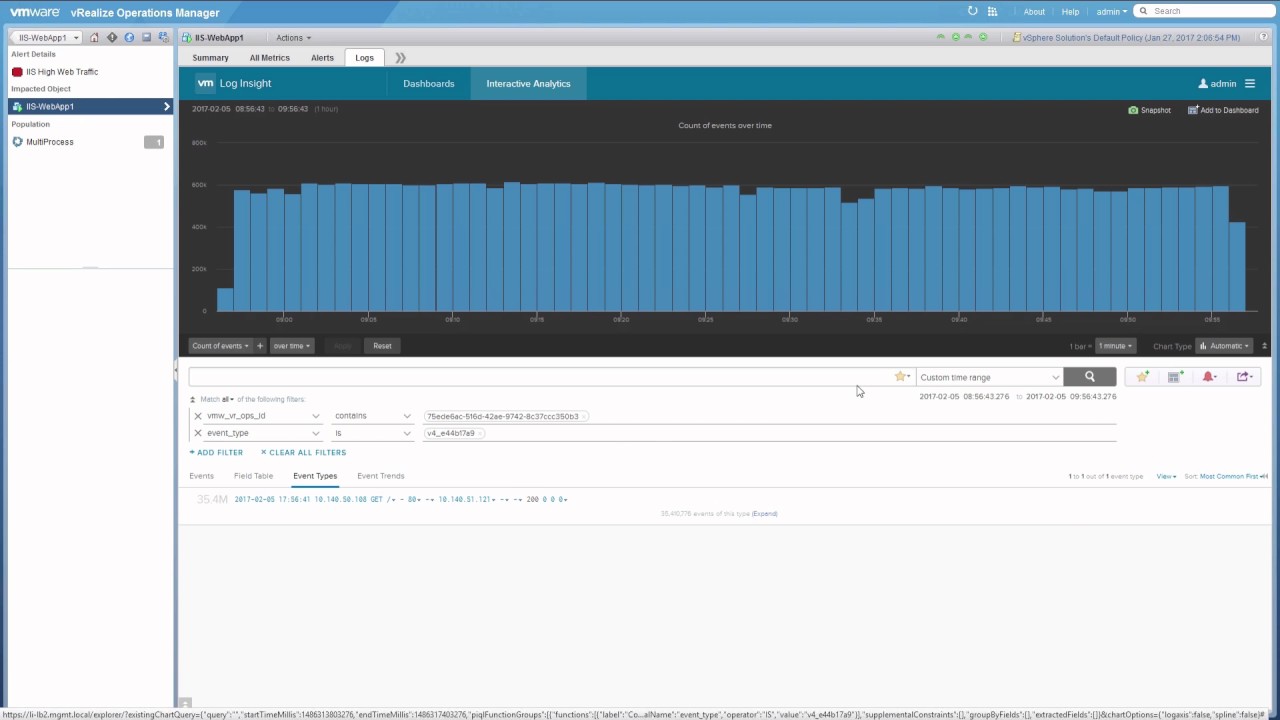Viewport: 1280px width, 720px height.
Task: Open the Log Insight hamburger menu
Action: tap(1250, 84)
